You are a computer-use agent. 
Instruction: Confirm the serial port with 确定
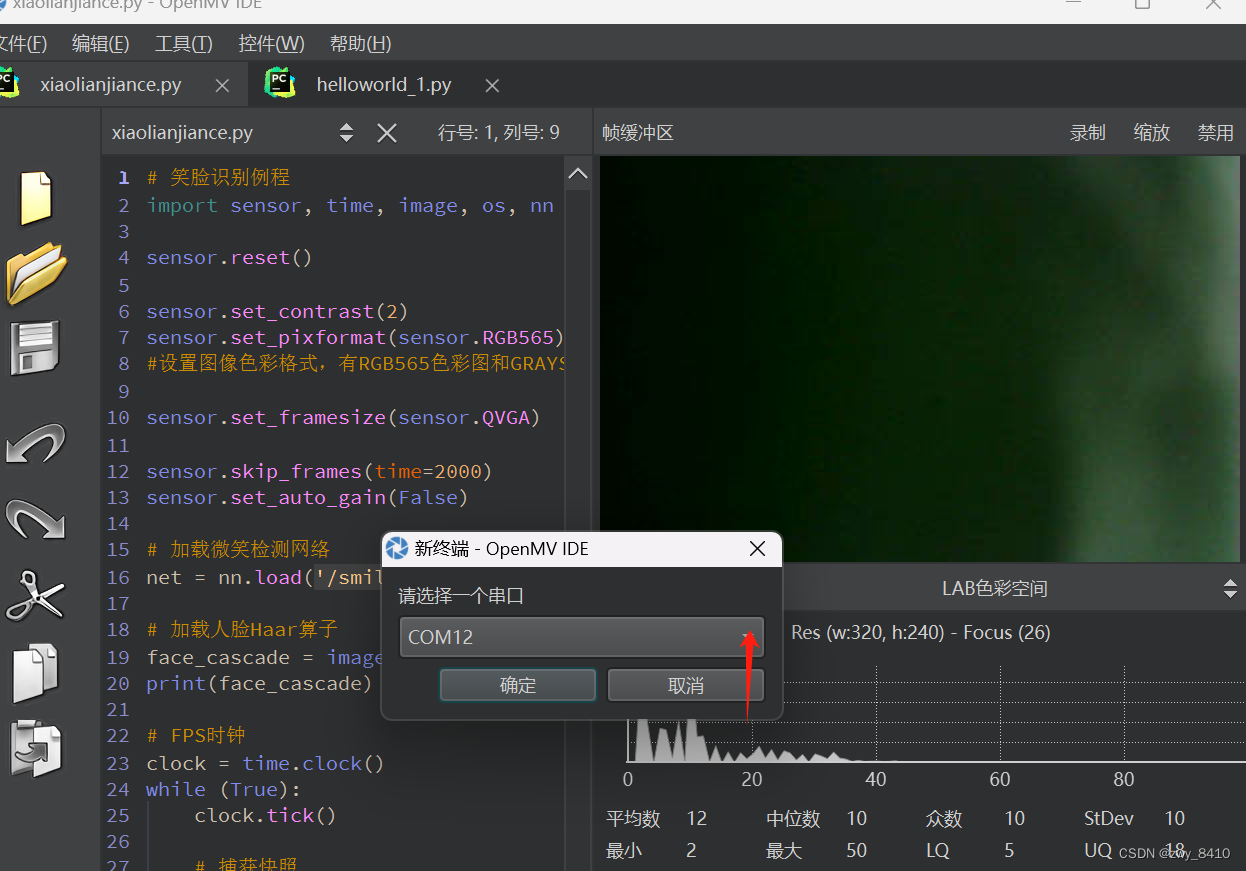[x=518, y=685]
